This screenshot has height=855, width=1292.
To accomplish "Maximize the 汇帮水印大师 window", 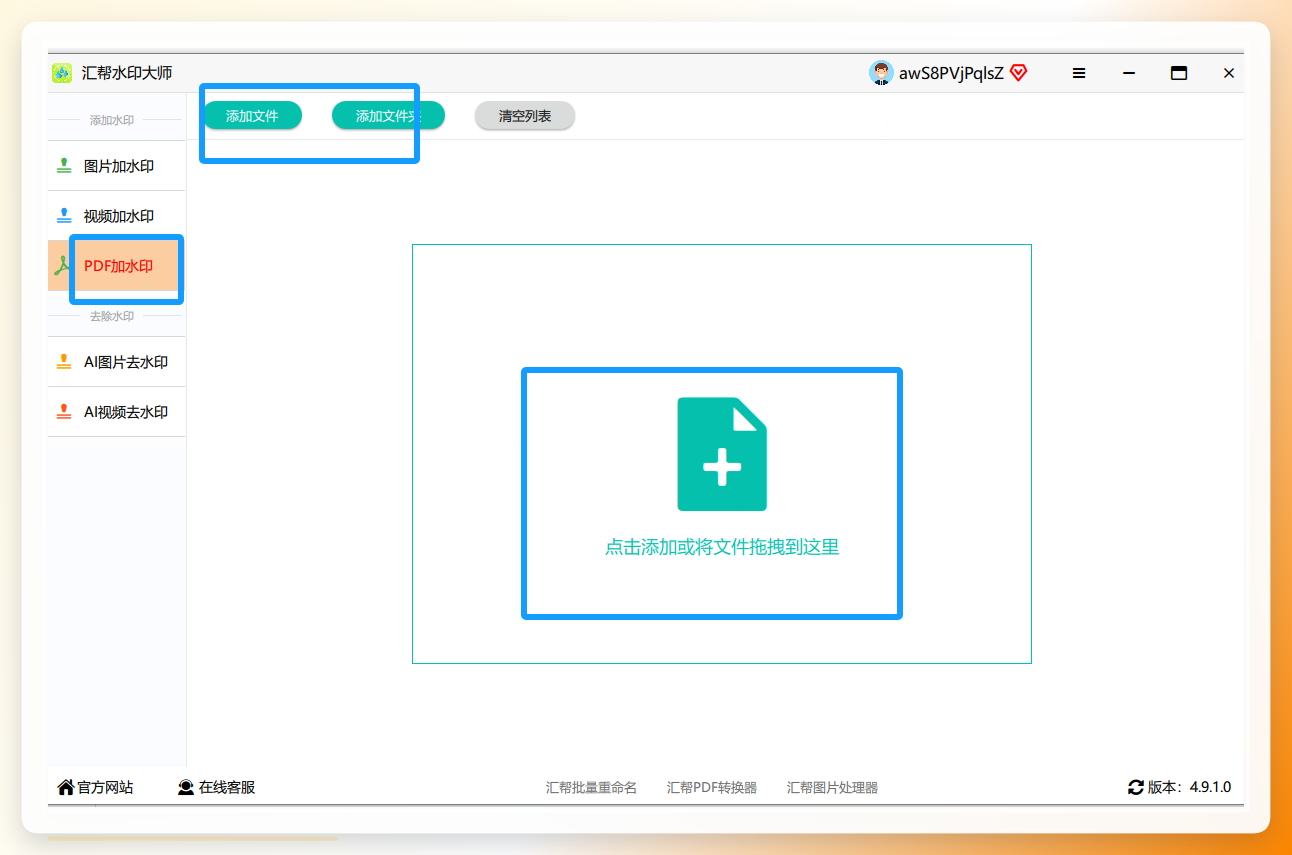I will (1179, 73).
